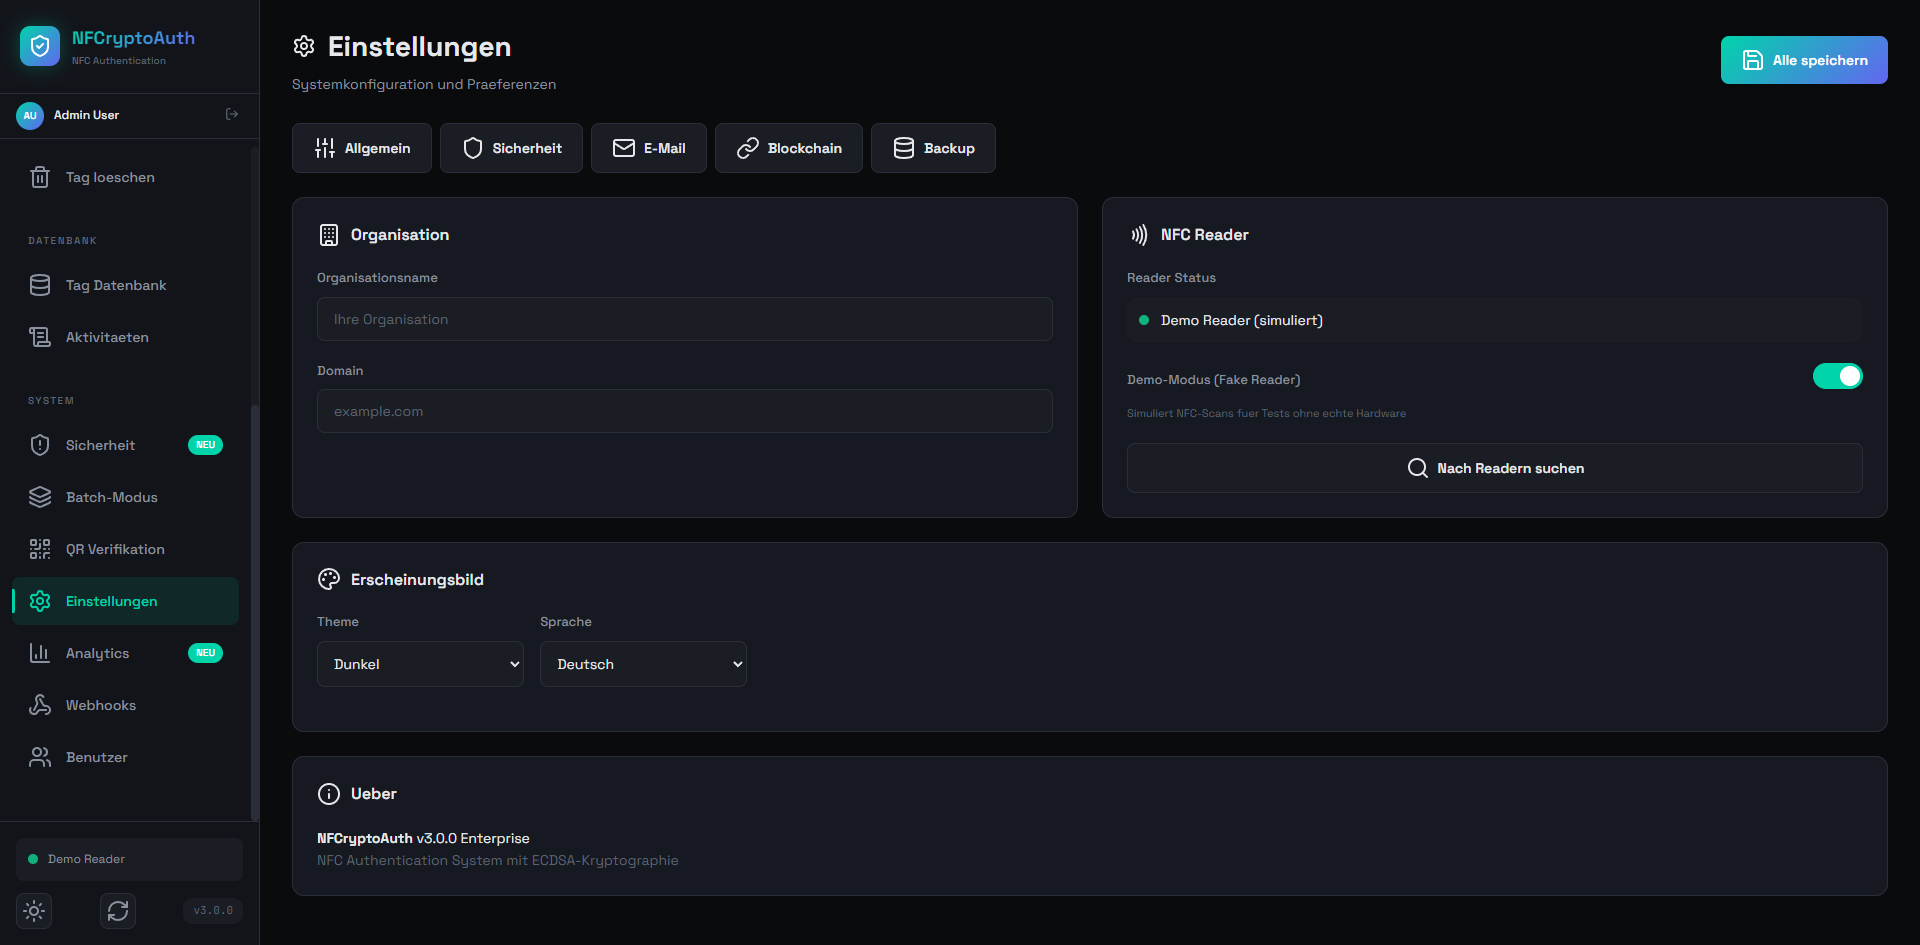Click the refresh icon in sidebar footer

(x=118, y=911)
